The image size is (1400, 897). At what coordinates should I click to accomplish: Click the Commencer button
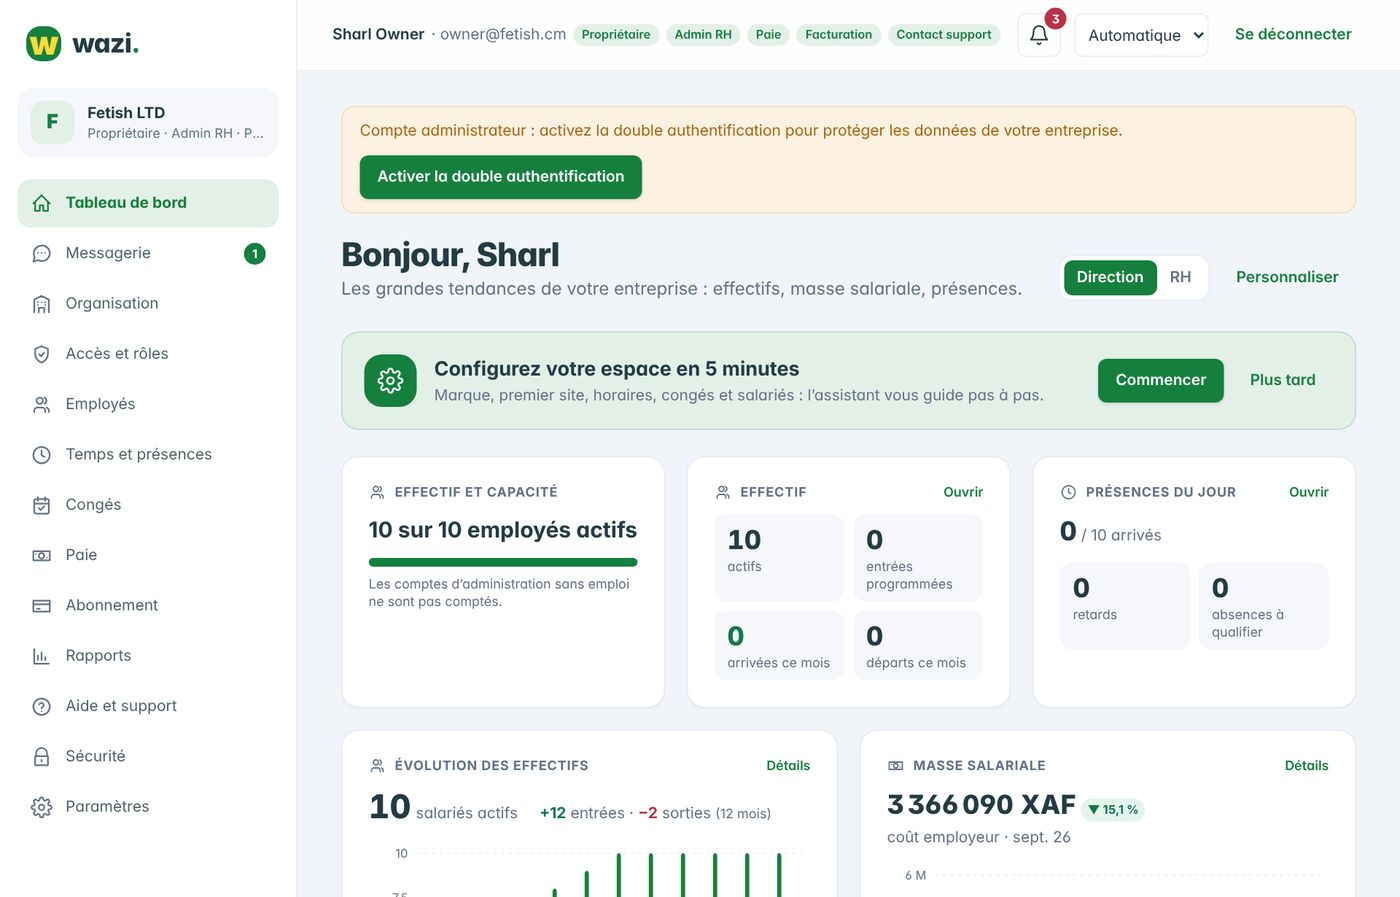[1161, 381]
